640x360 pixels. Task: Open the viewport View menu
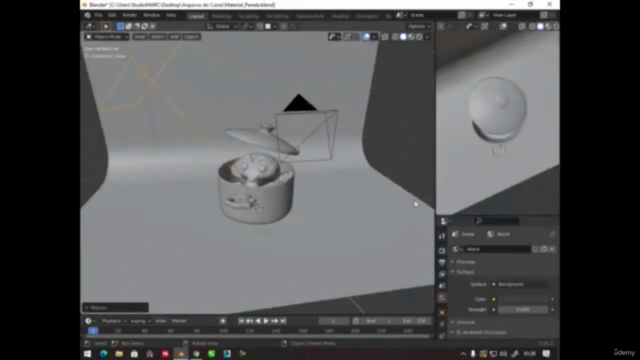pyautogui.click(x=140, y=37)
